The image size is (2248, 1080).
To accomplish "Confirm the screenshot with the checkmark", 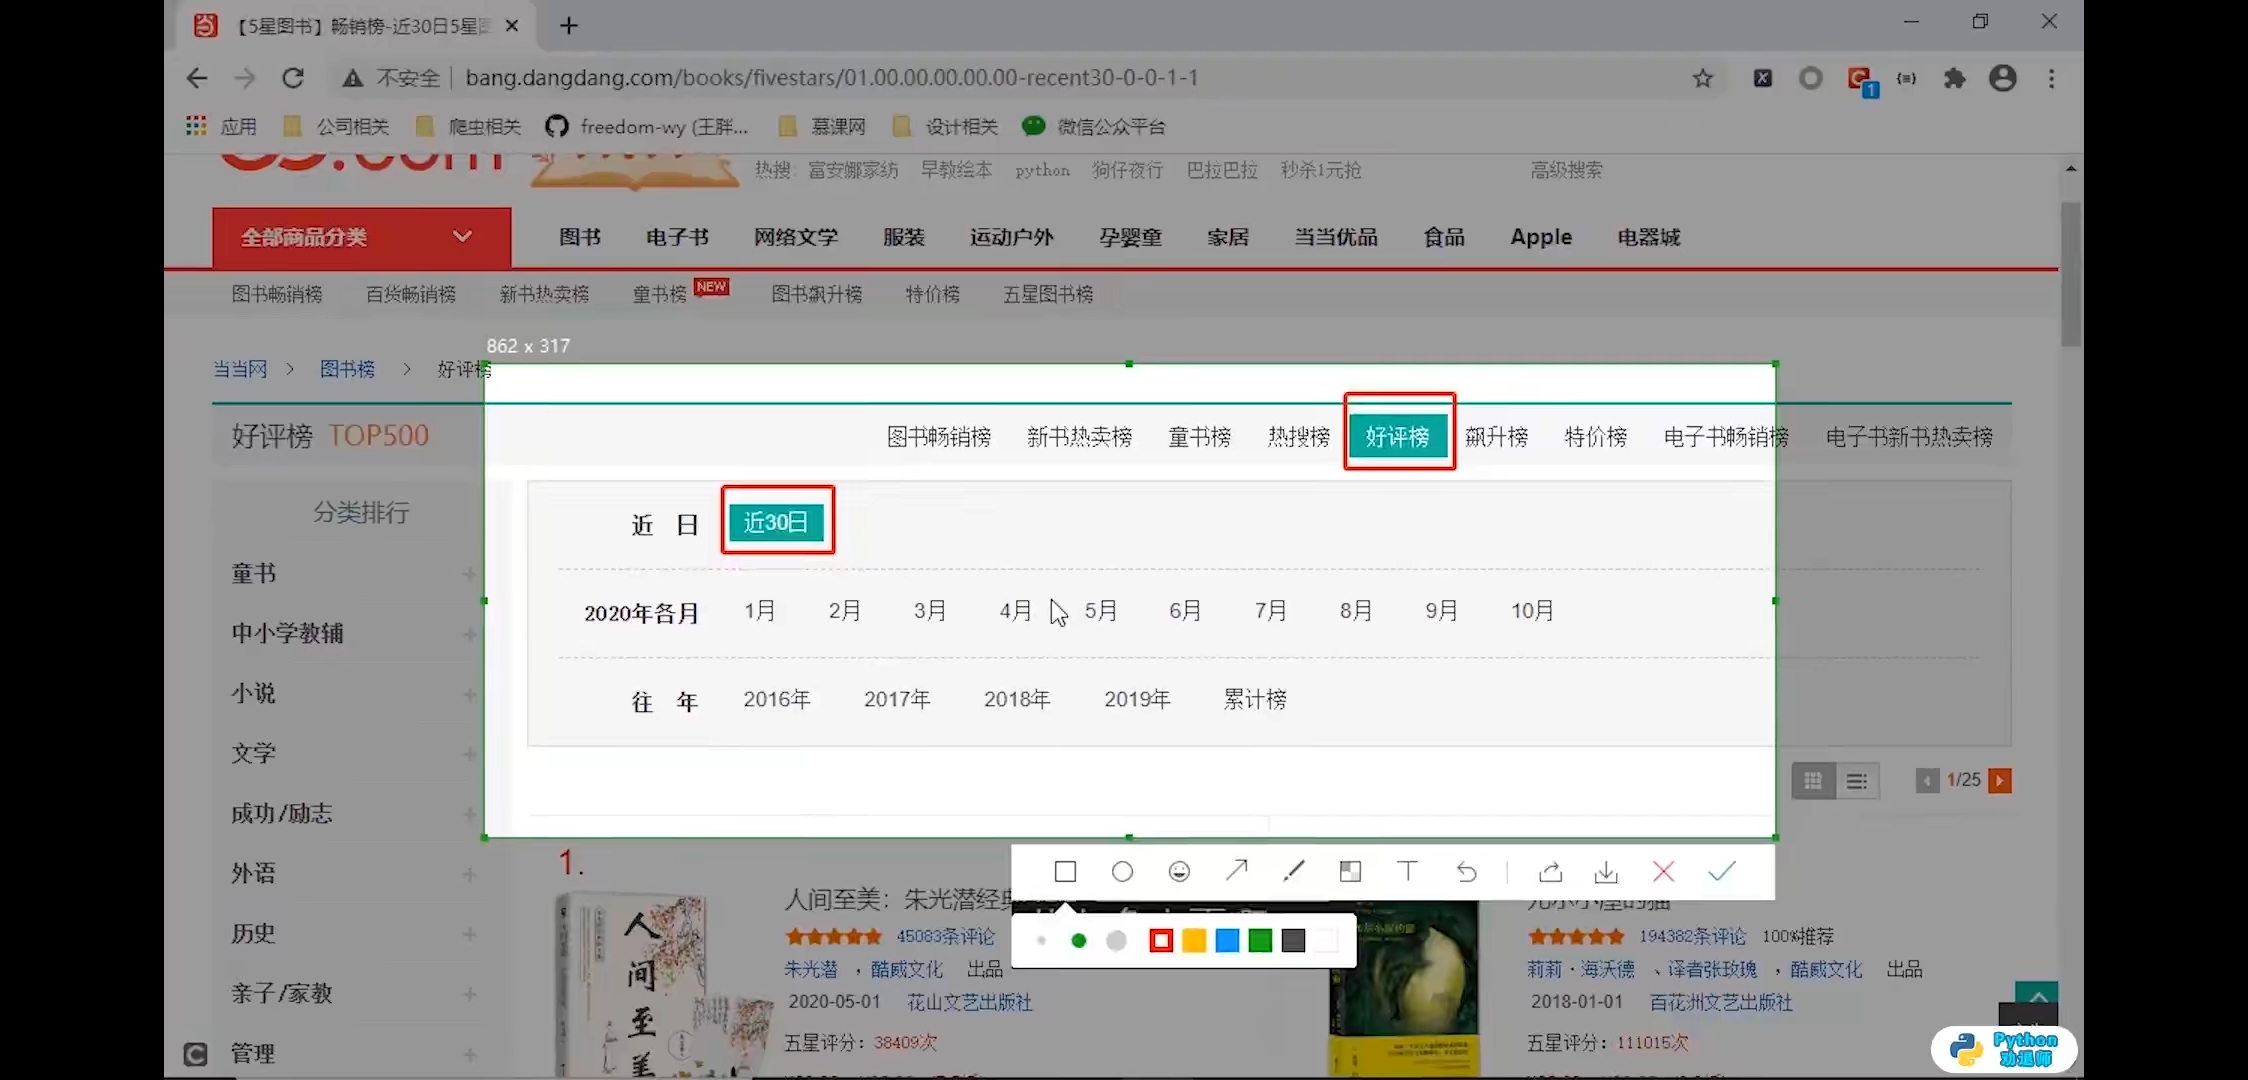I will coord(1720,871).
